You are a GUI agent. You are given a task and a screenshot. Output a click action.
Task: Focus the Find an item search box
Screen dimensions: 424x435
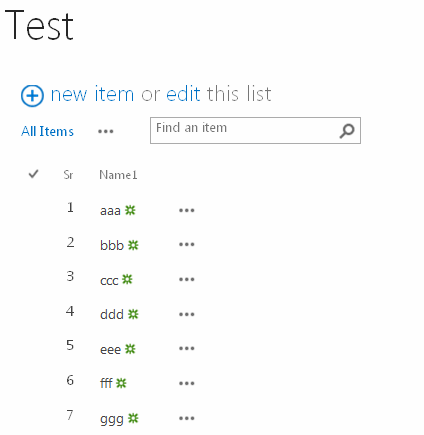pyautogui.click(x=247, y=130)
